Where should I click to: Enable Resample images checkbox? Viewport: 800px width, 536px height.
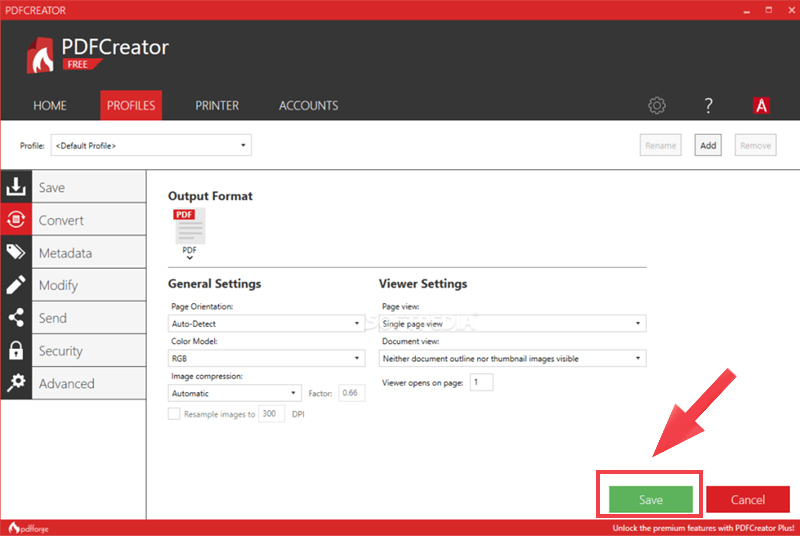tap(174, 414)
